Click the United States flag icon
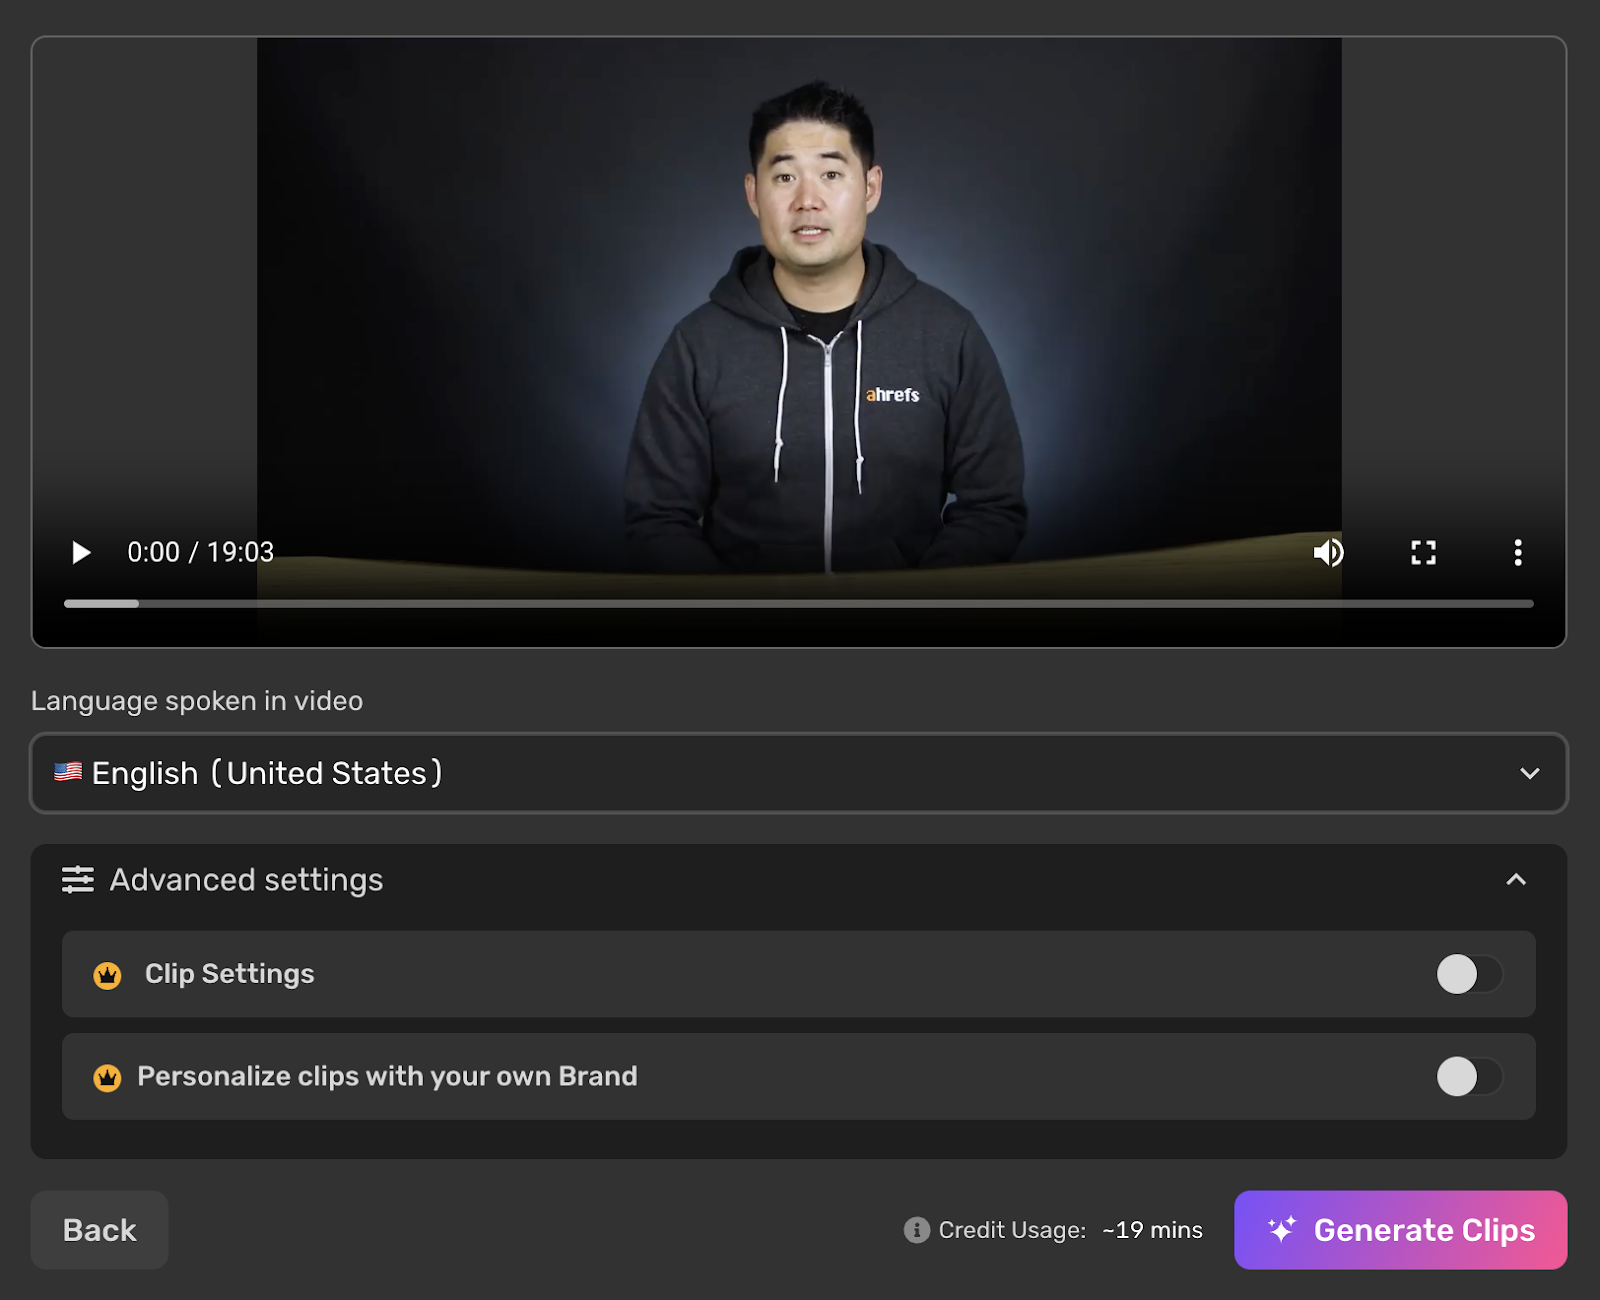This screenshot has width=1600, height=1300. point(68,772)
